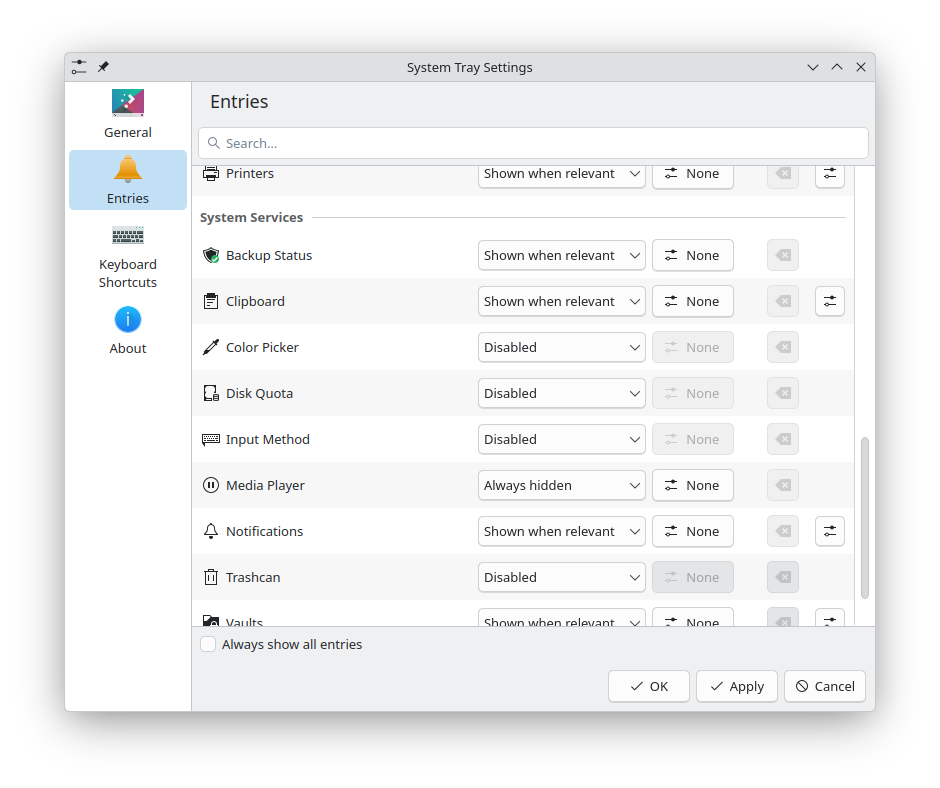Image resolution: width=940 pixels, height=788 pixels.
Task: Click the Clipboard configure sliders icon
Action: [829, 301]
